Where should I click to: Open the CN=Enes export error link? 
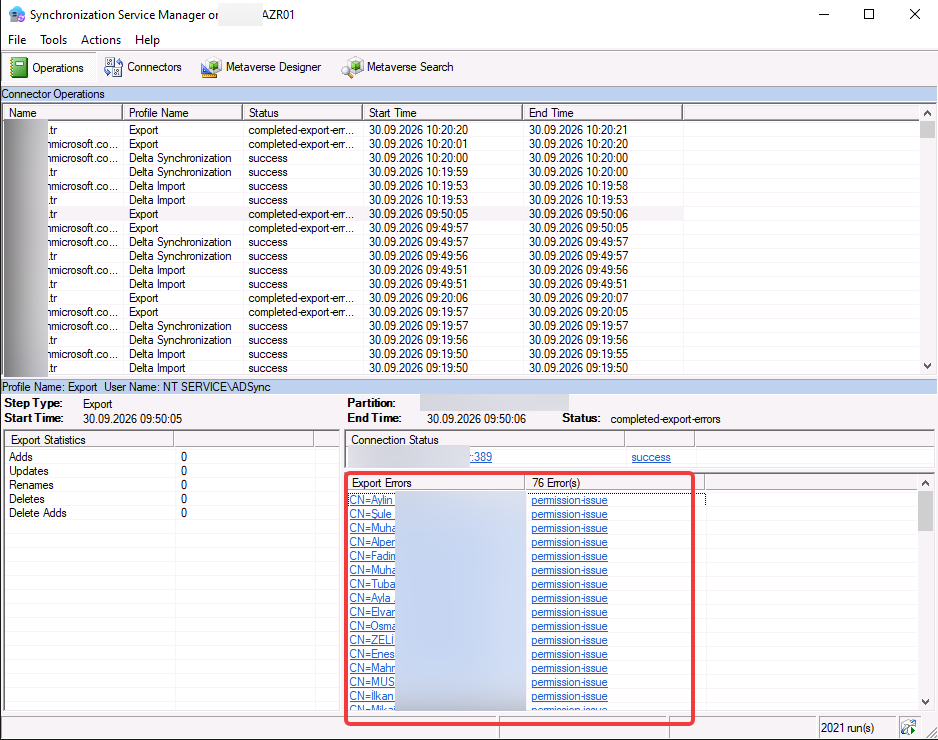[x=372, y=654]
